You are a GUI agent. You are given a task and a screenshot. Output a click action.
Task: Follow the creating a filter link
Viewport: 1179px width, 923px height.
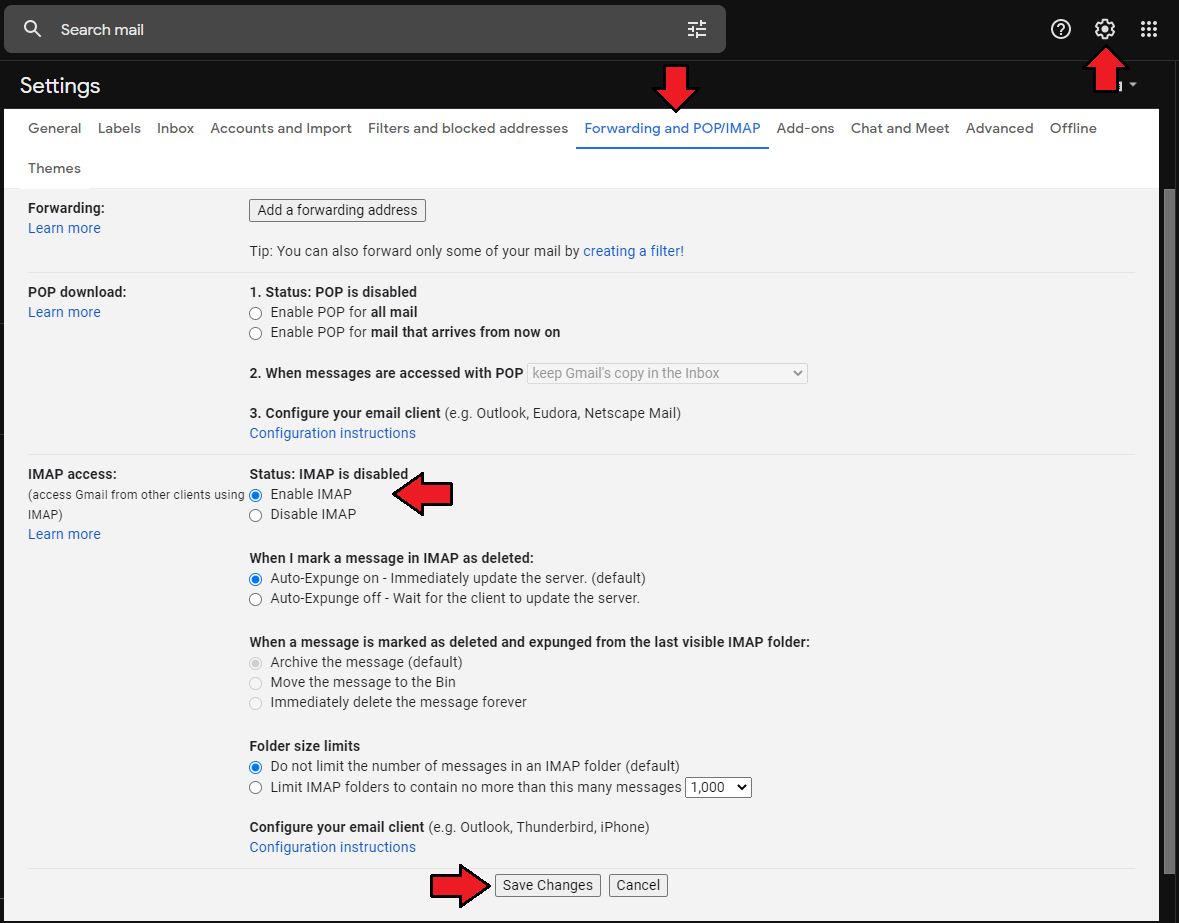[x=633, y=251]
